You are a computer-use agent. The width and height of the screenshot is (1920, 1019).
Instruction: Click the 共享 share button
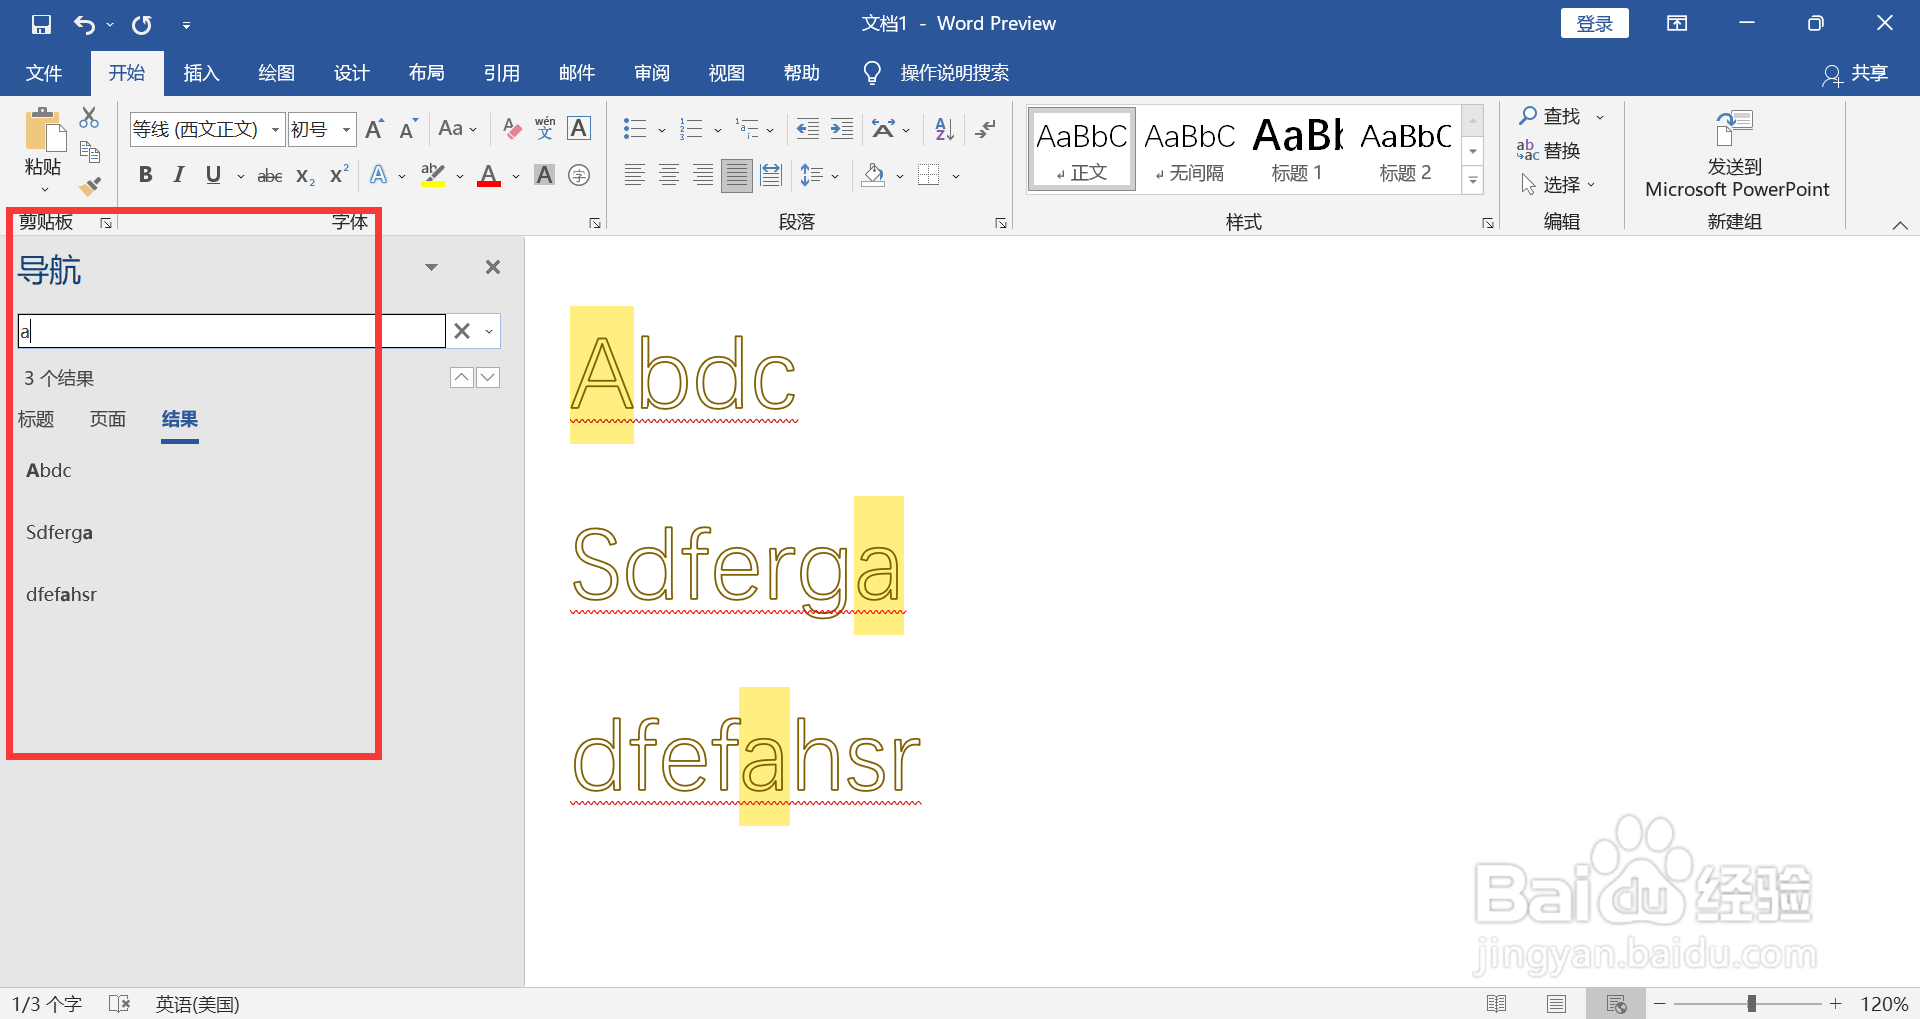click(1856, 73)
